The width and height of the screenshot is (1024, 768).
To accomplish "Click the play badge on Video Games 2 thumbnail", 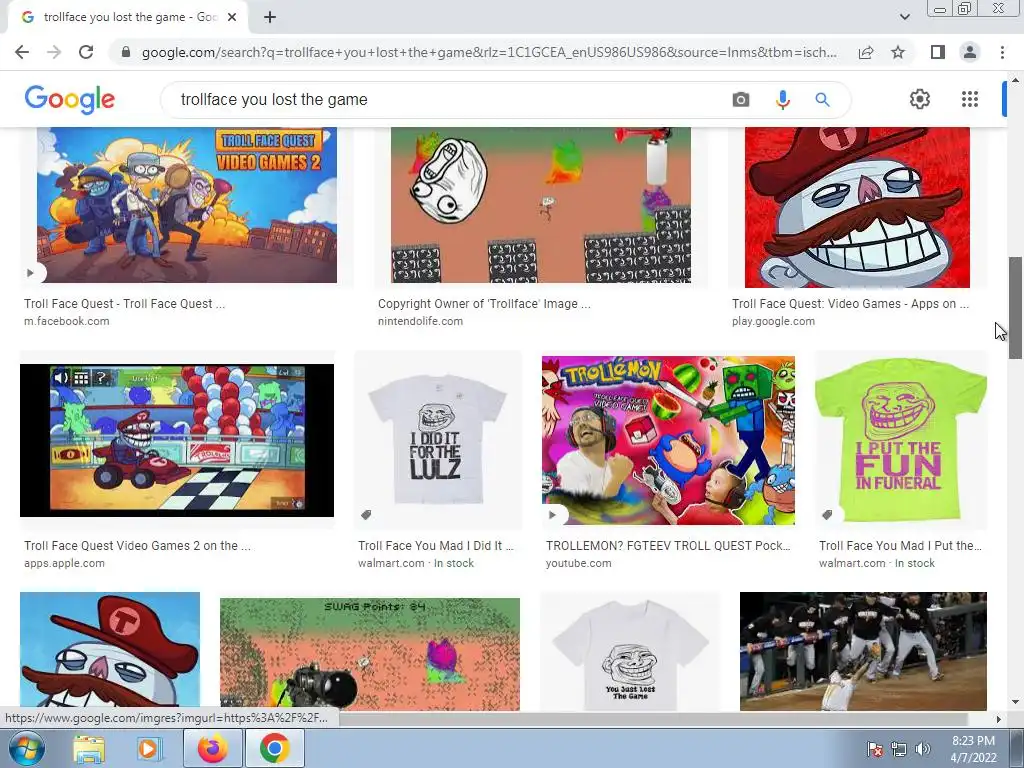I will point(31,273).
